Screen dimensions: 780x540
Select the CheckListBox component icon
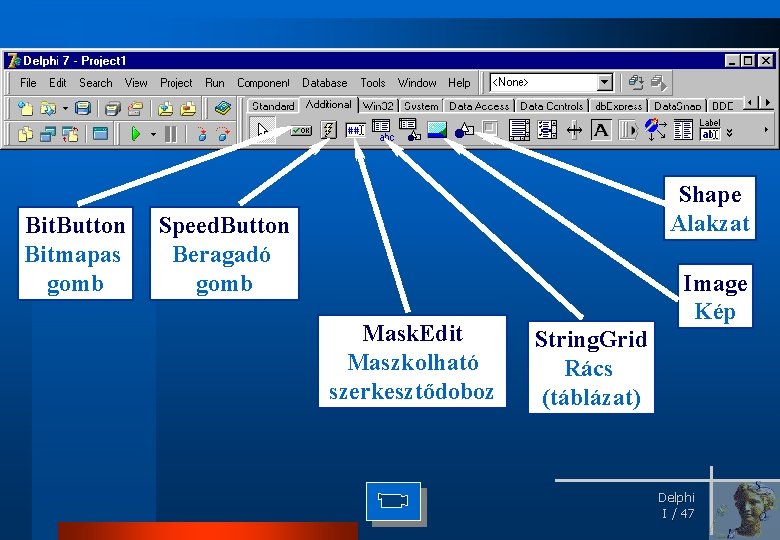pyautogui.click(x=547, y=130)
